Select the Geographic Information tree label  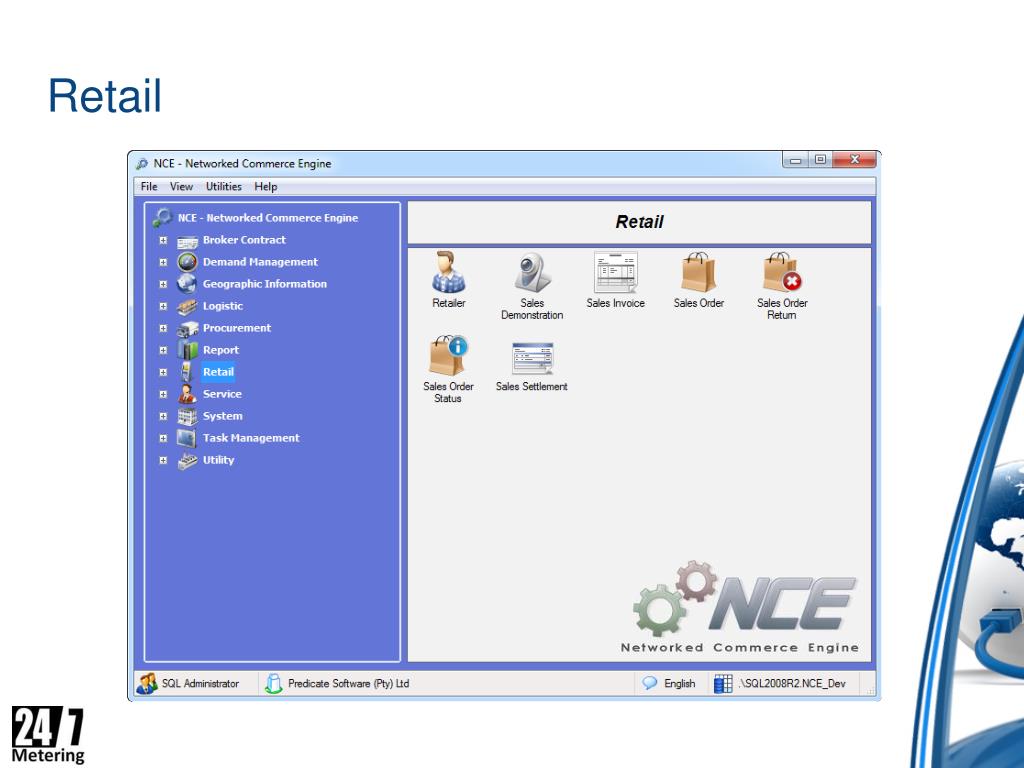[264, 284]
